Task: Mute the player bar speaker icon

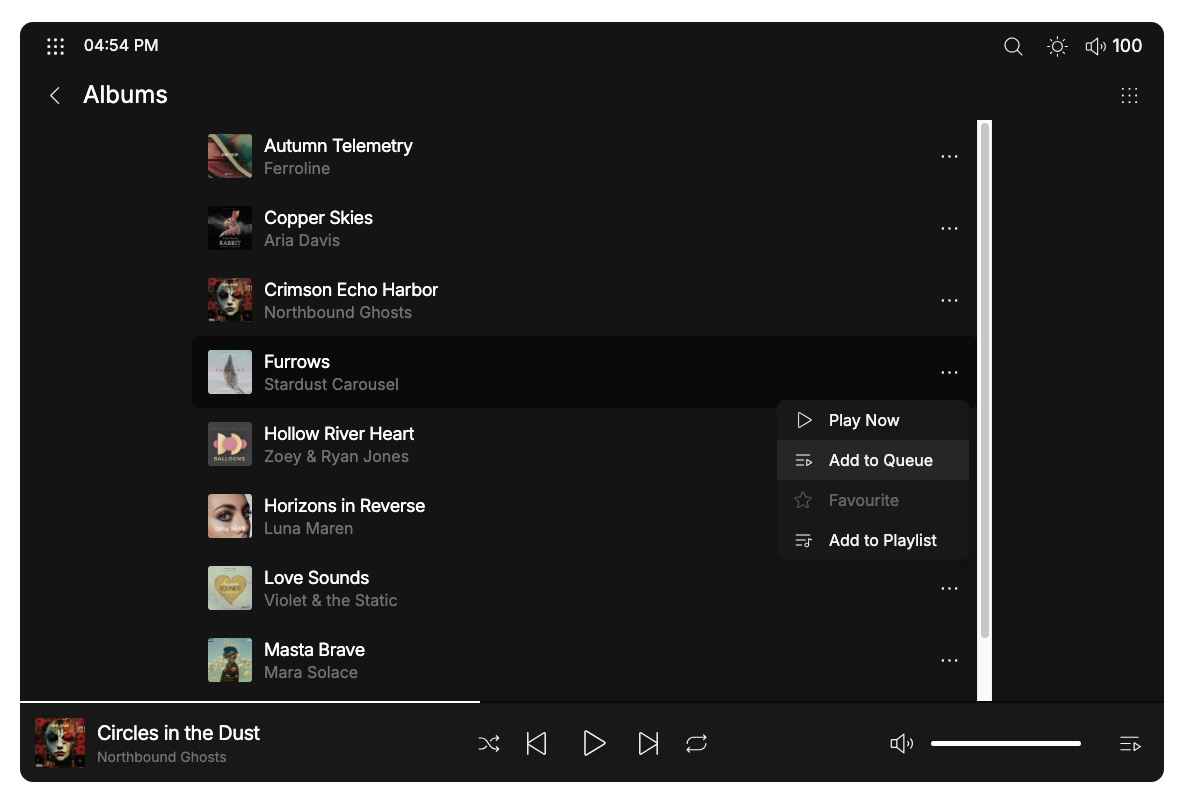Action: point(901,744)
